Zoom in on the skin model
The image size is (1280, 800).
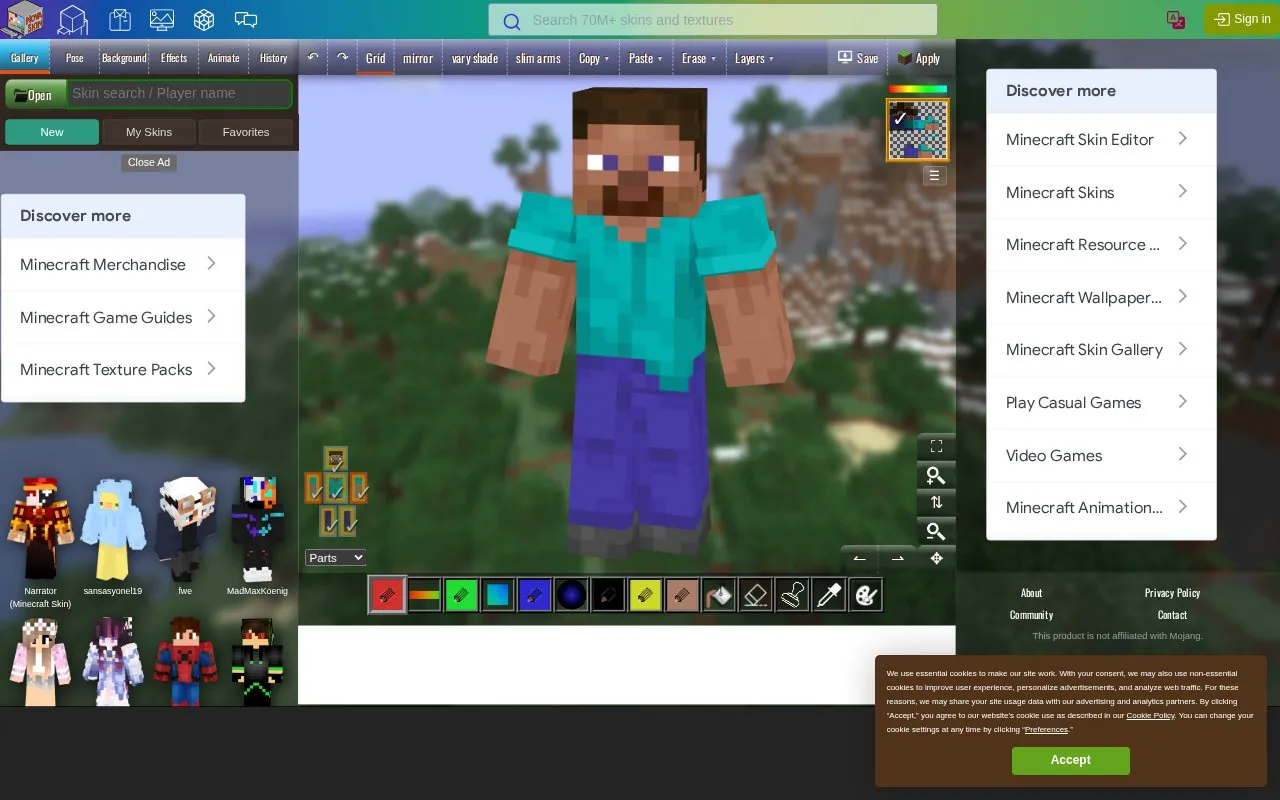pyautogui.click(x=936, y=475)
